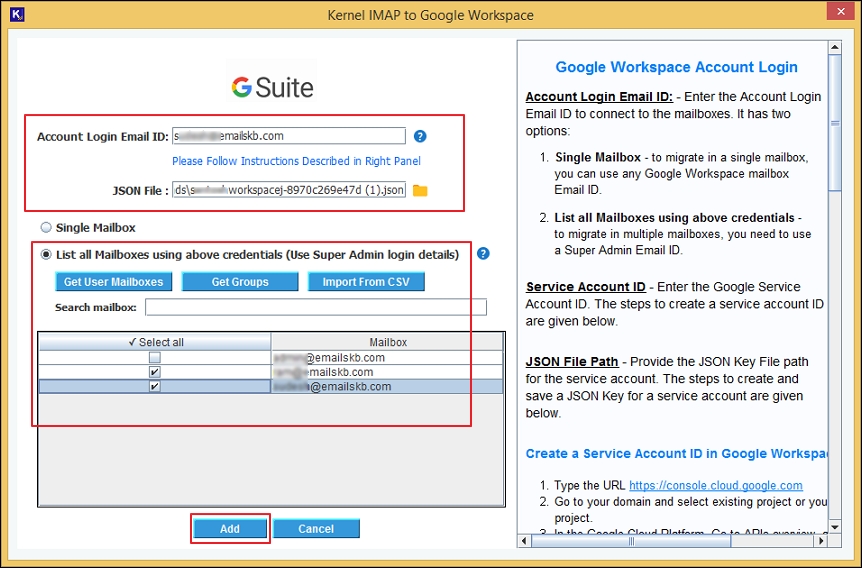Image resolution: width=862 pixels, height=568 pixels.
Task: Open the console.cloud.google.com link
Action: coord(716,485)
